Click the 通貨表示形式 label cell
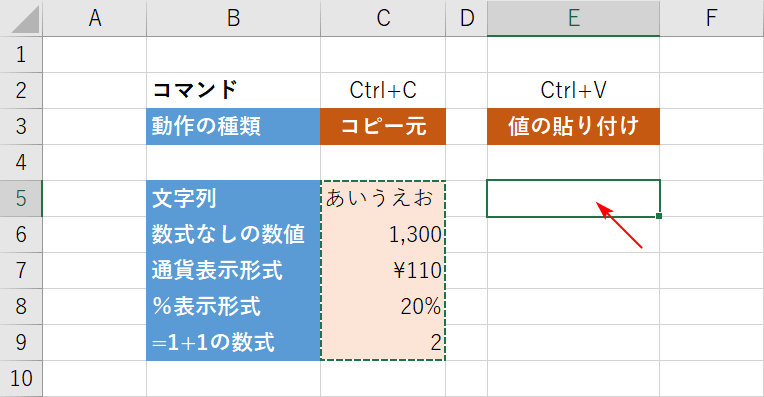 (233, 271)
